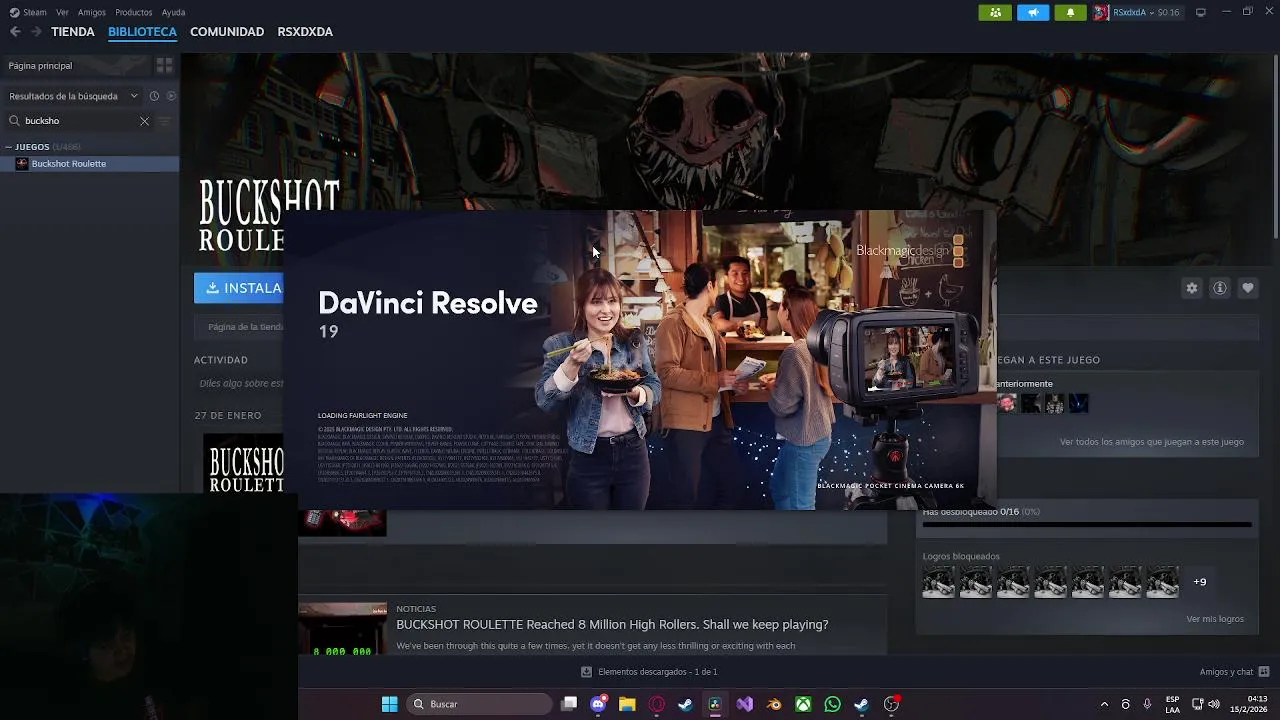Screen dimensions: 1280x720
Task: Open File Explorer from the taskbar
Action: tap(627, 704)
